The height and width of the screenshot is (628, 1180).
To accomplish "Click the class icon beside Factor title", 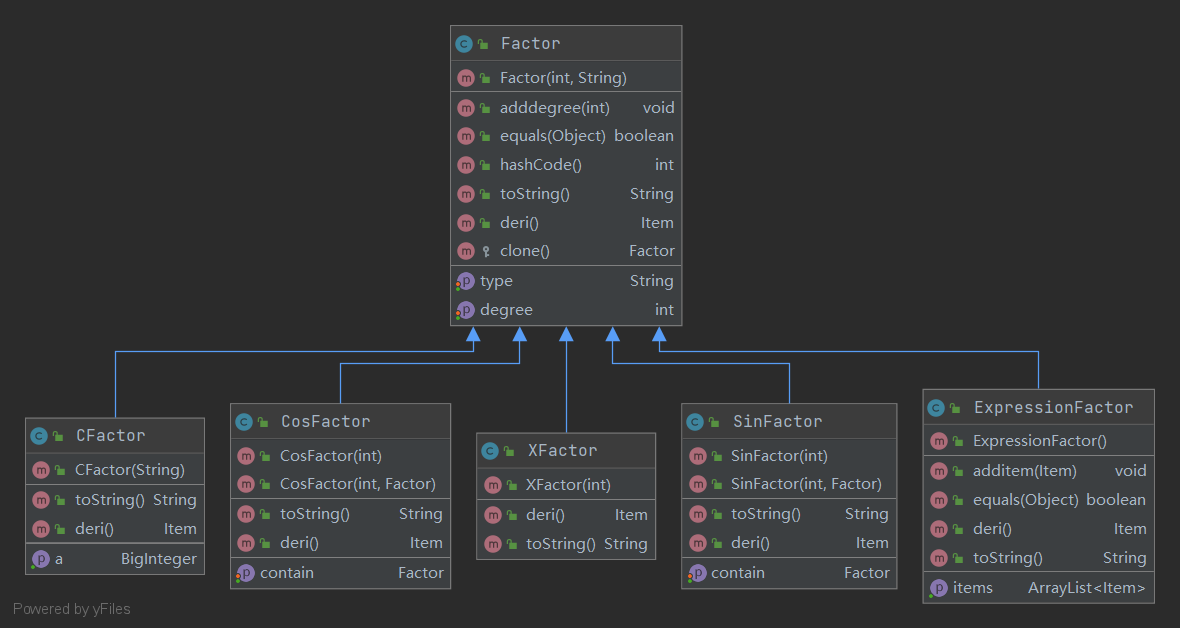I will pos(463,44).
